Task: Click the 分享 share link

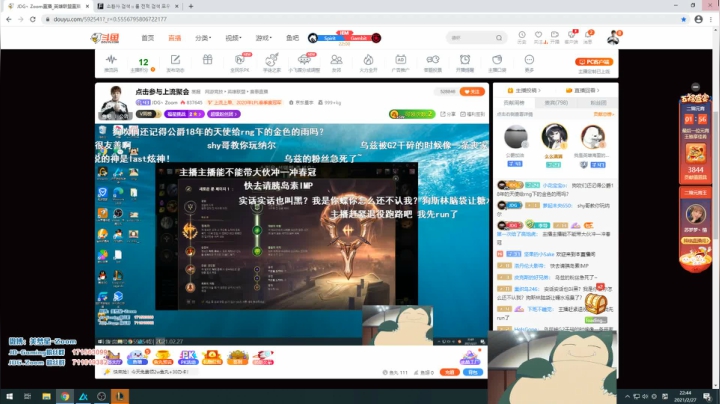Action: 448,114
